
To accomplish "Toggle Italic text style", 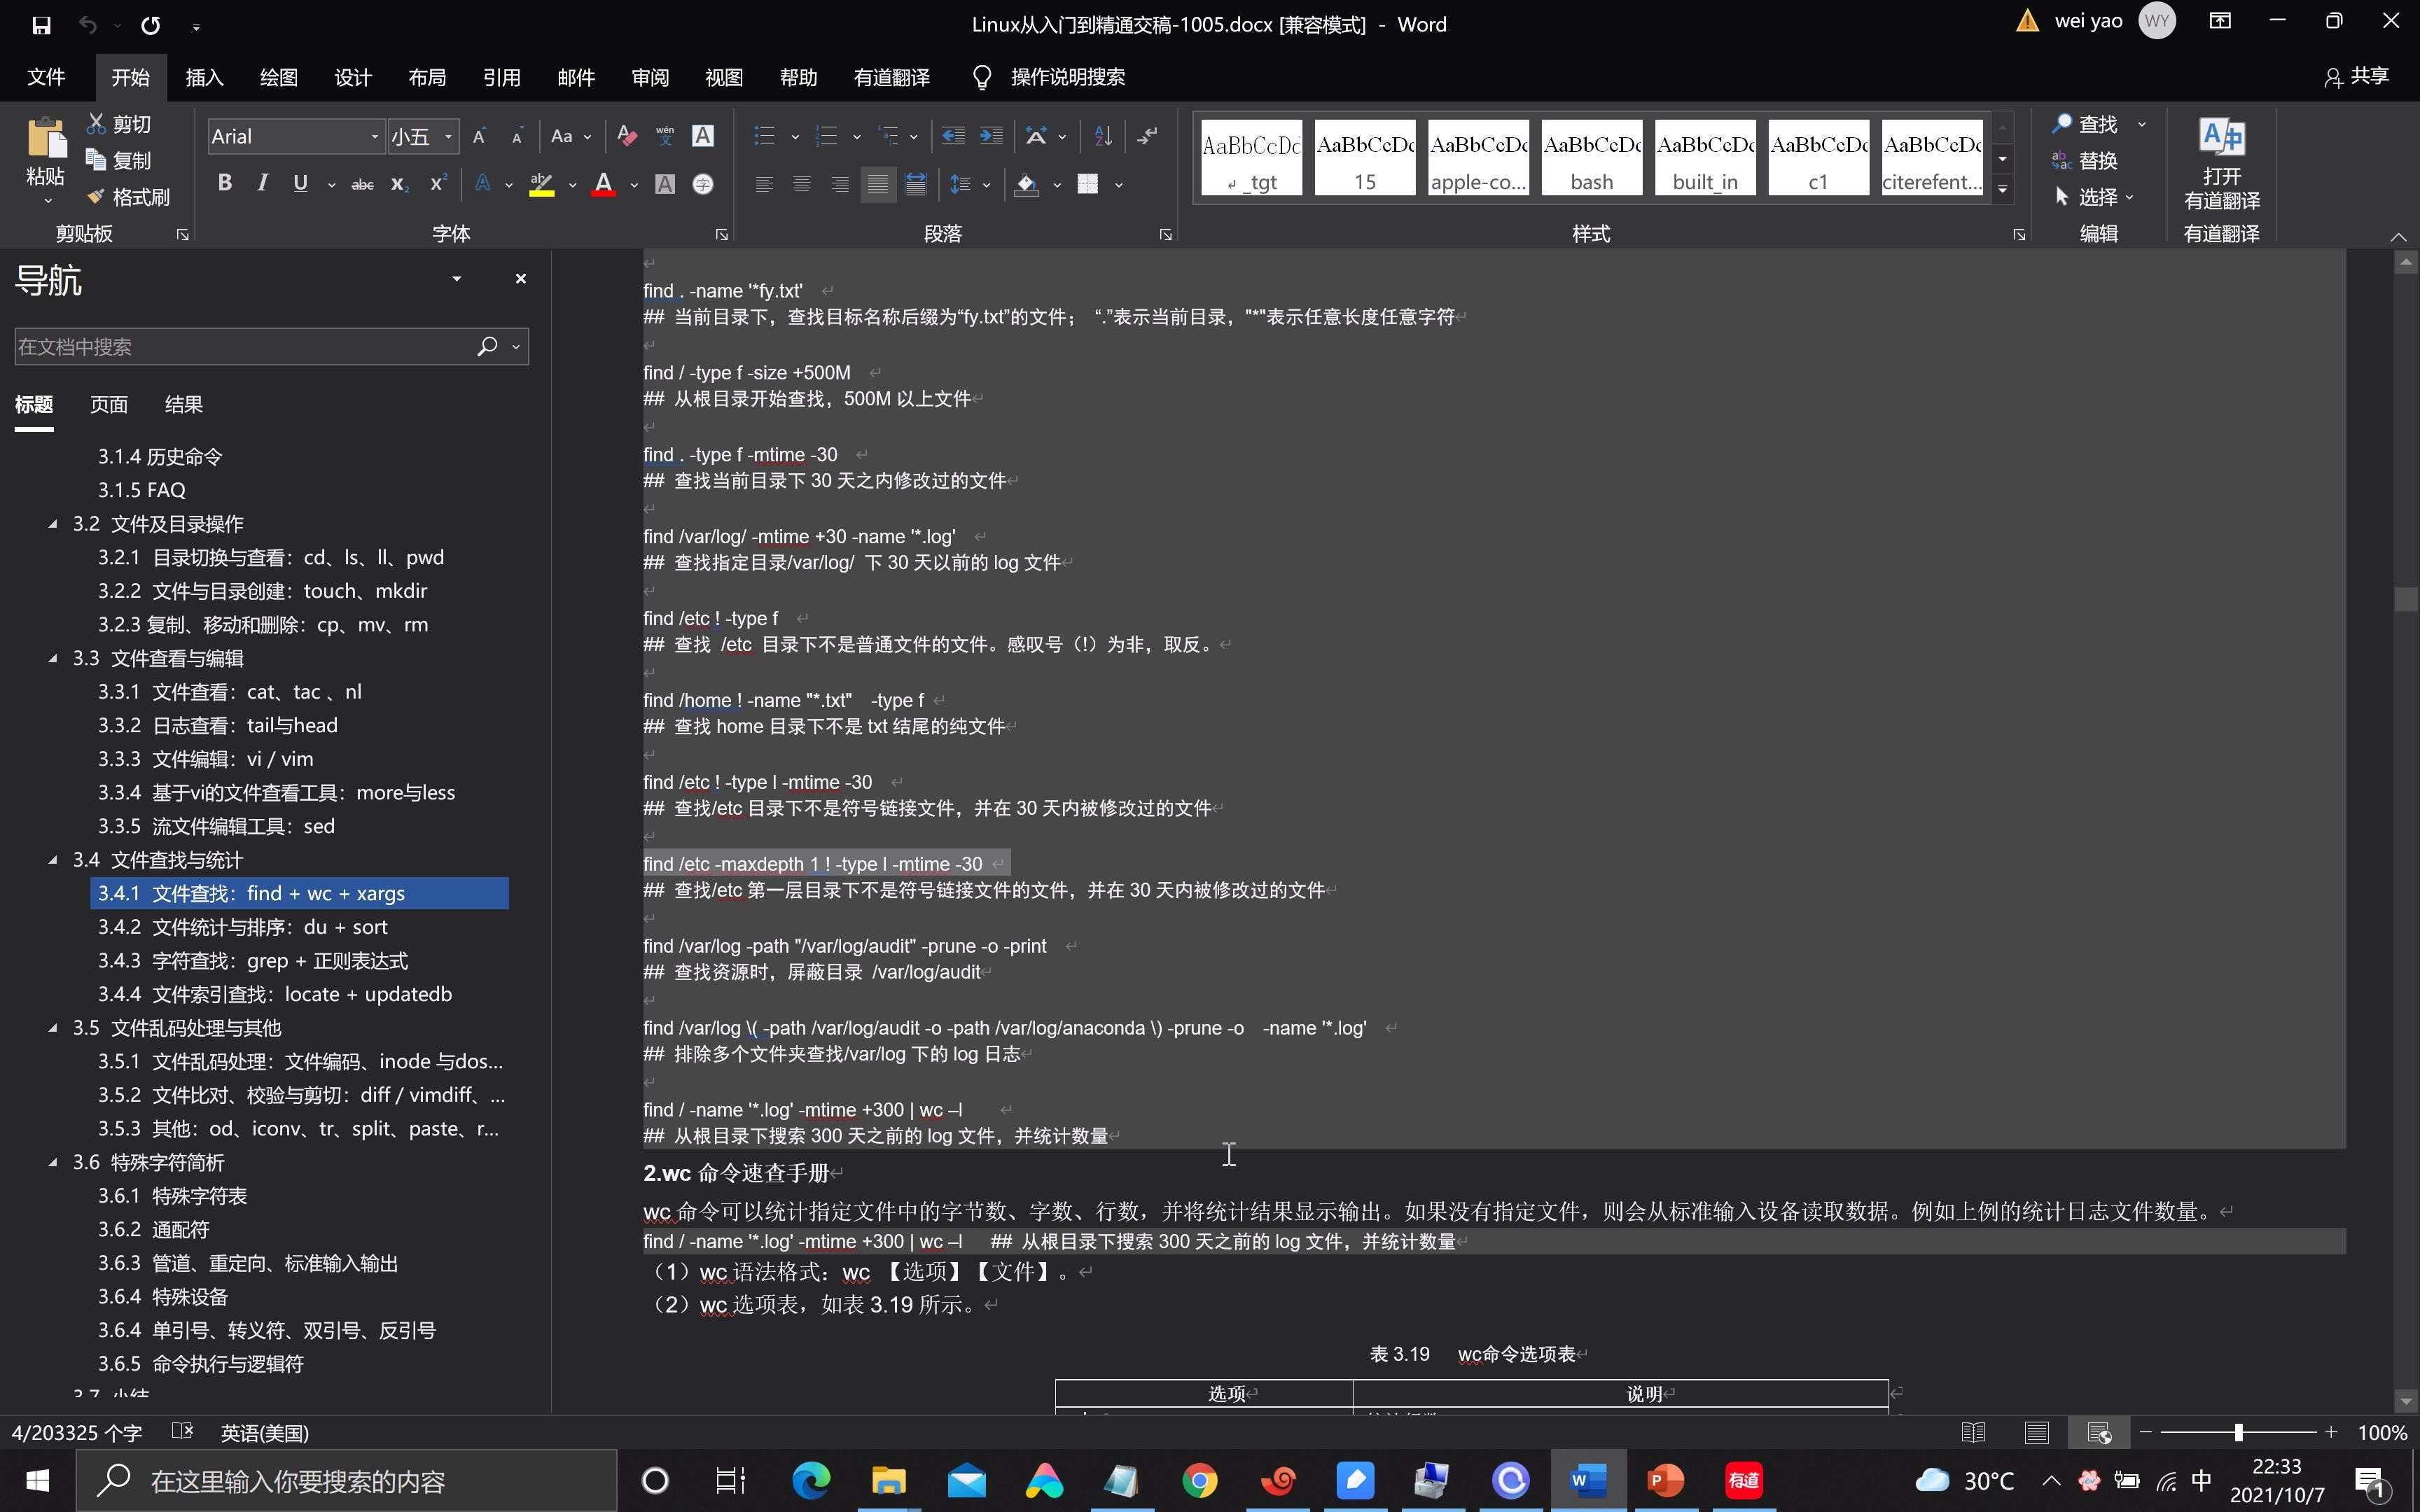I will 262,183.
